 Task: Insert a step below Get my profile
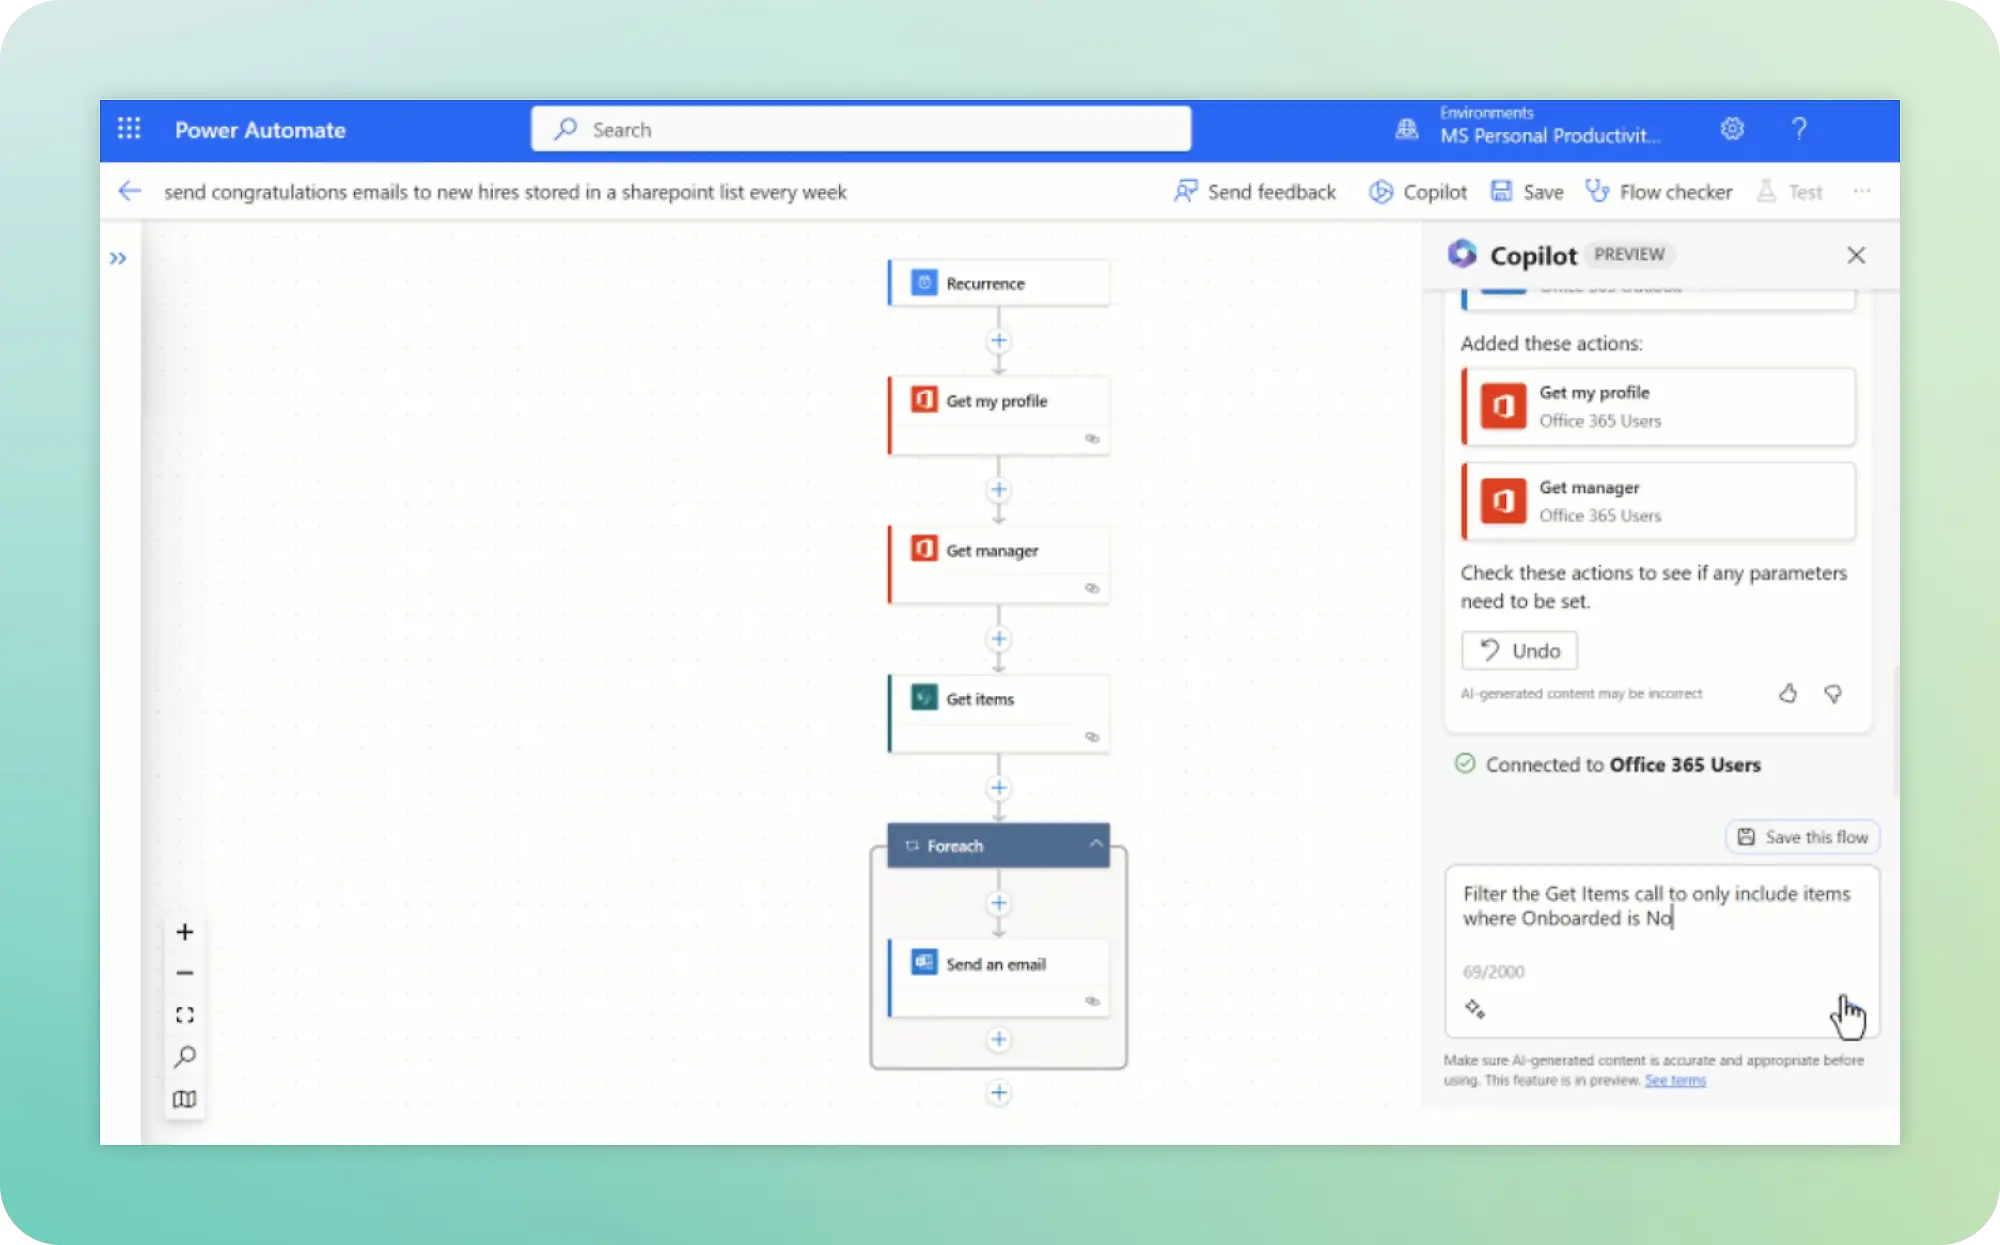coord(999,490)
